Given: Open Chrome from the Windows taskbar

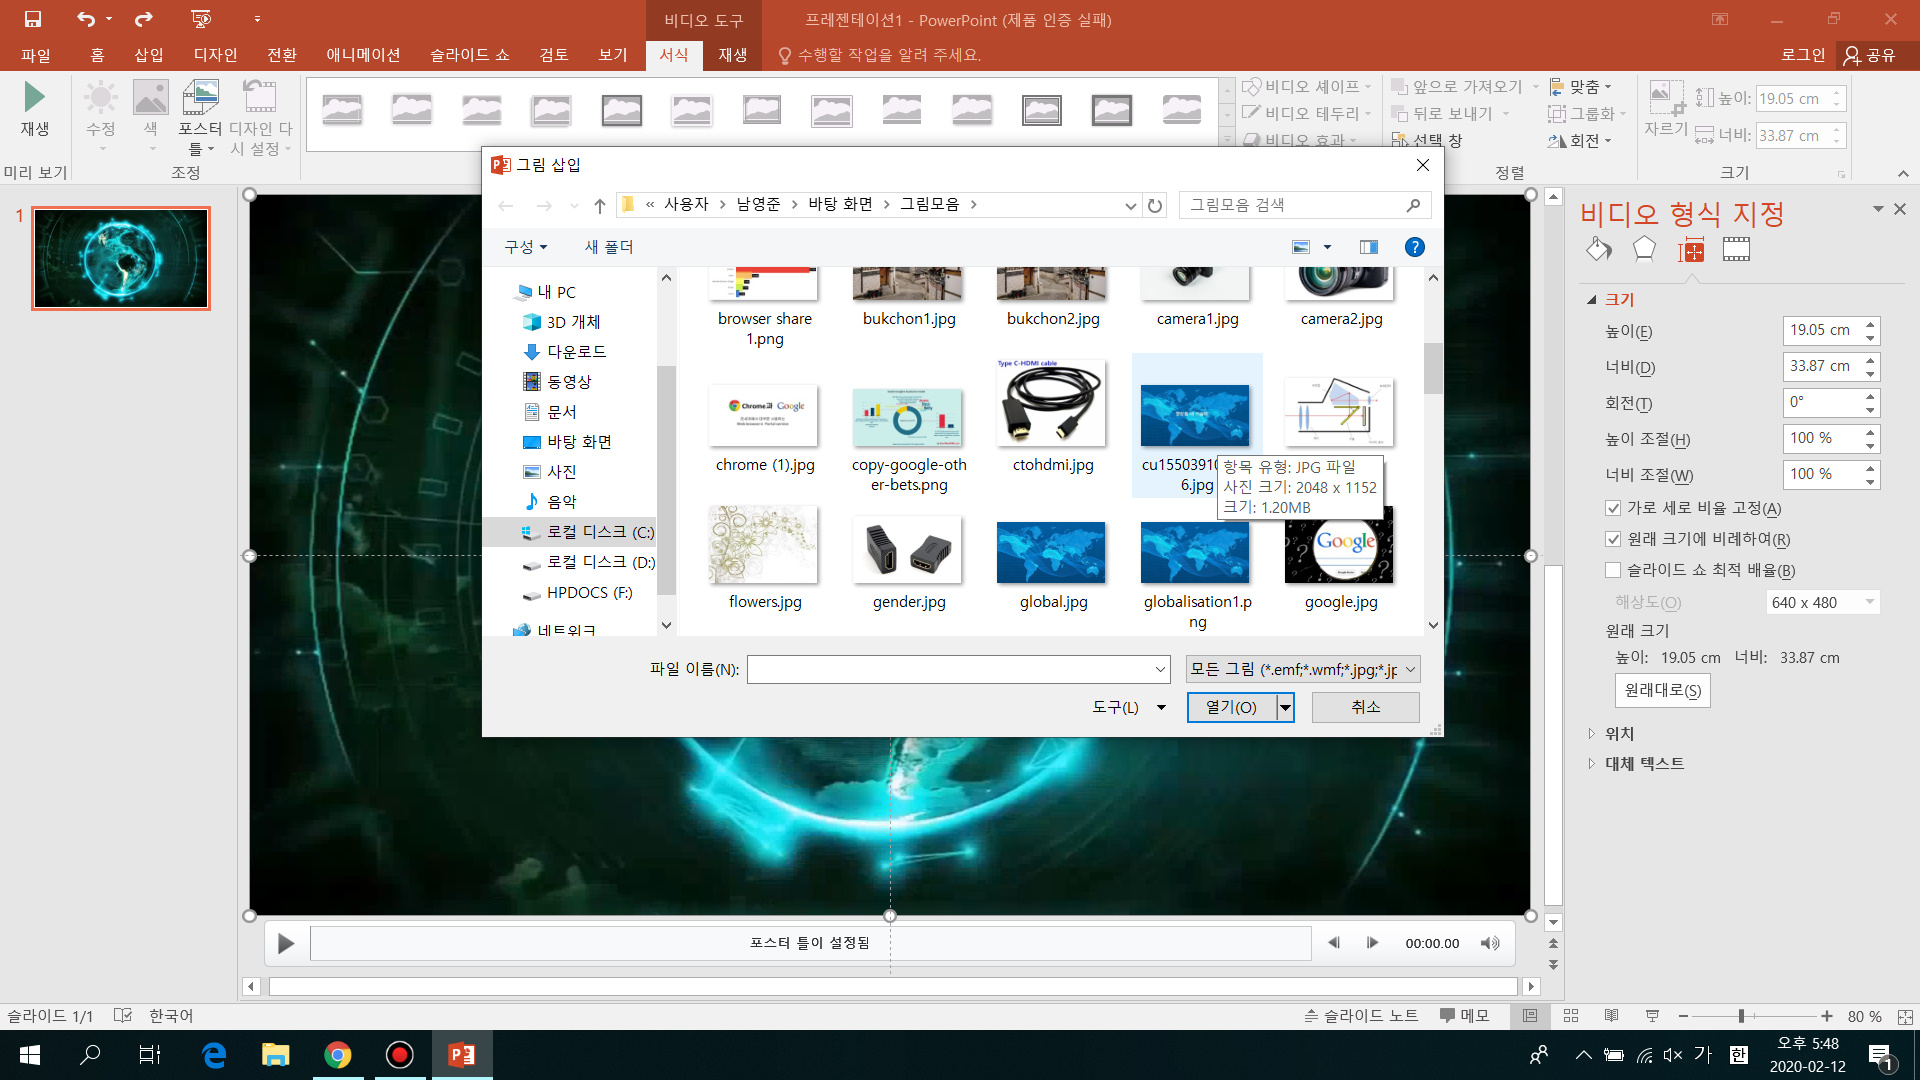Looking at the screenshot, I should (338, 1055).
